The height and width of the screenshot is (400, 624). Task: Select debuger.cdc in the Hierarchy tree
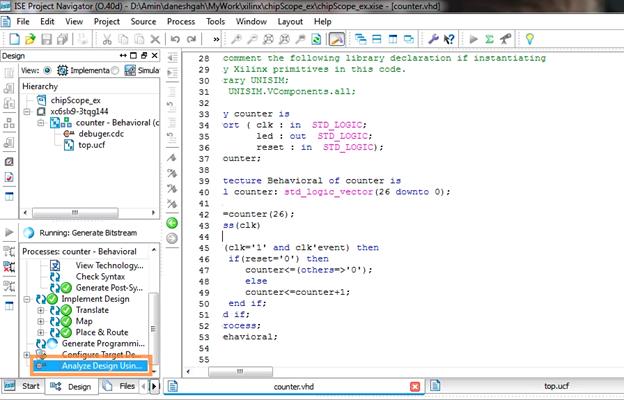click(x=101, y=134)
